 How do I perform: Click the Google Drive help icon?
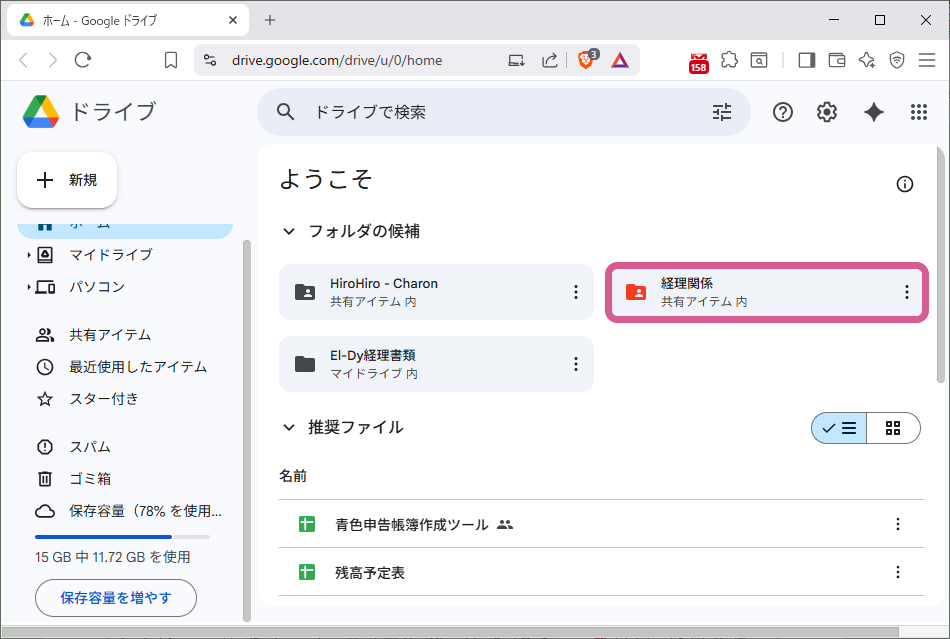click(782, 112)
